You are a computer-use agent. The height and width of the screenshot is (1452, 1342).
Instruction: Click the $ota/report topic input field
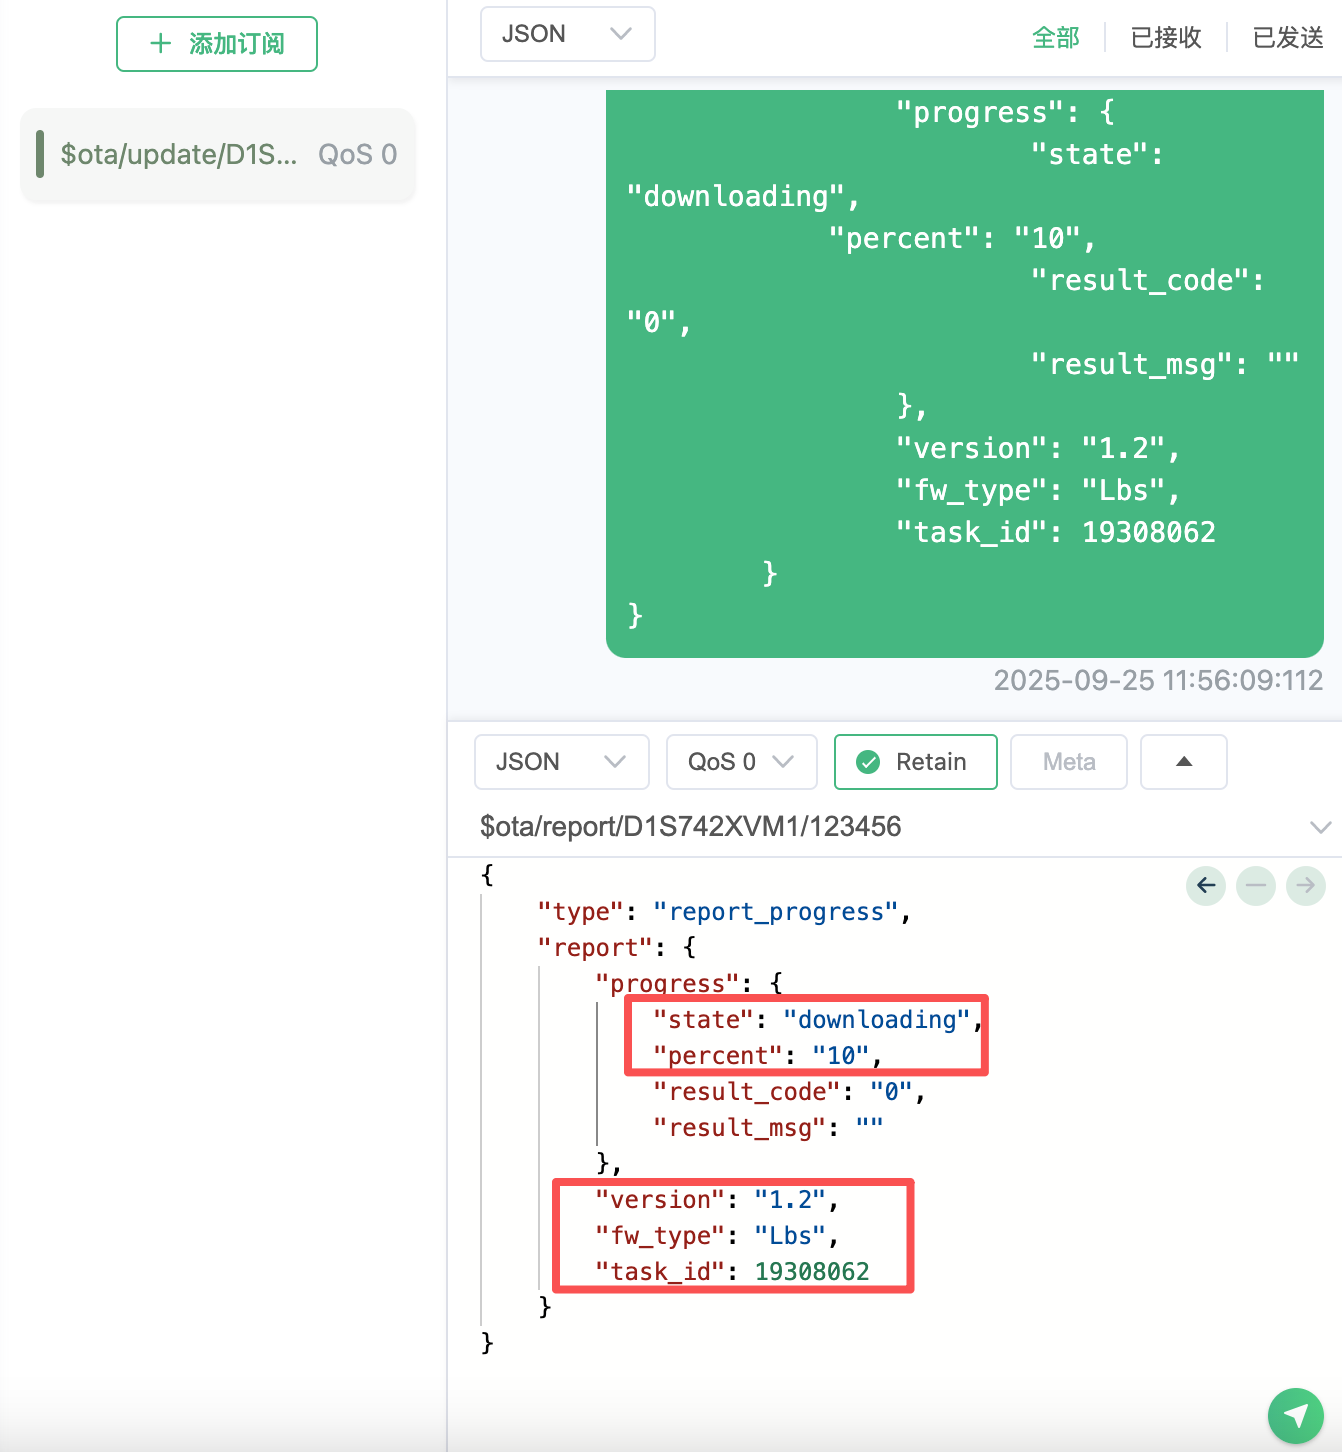(x=880, y=827)
